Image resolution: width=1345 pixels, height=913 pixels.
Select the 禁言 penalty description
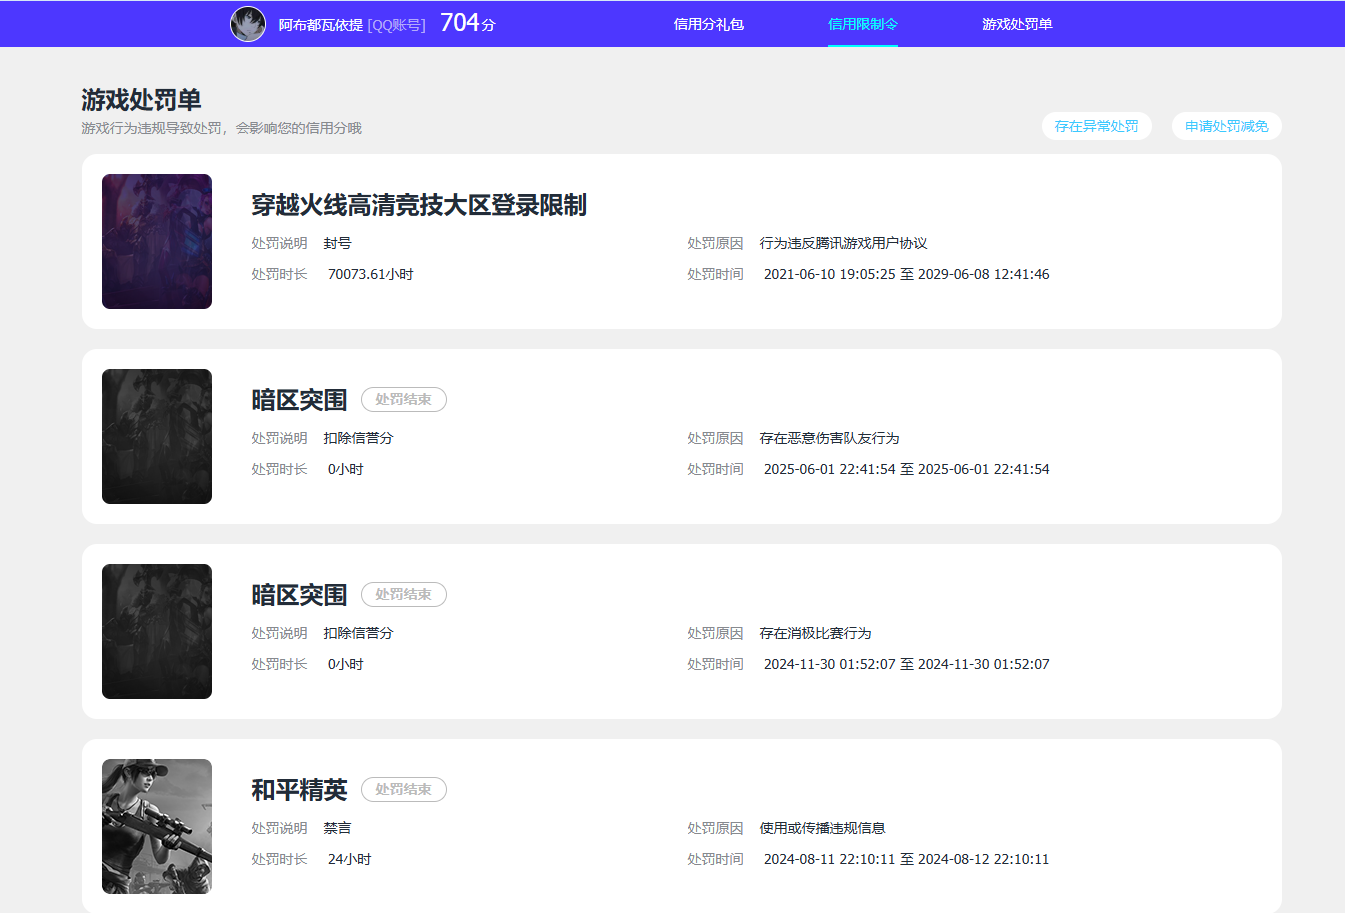(x=338, y=828)
